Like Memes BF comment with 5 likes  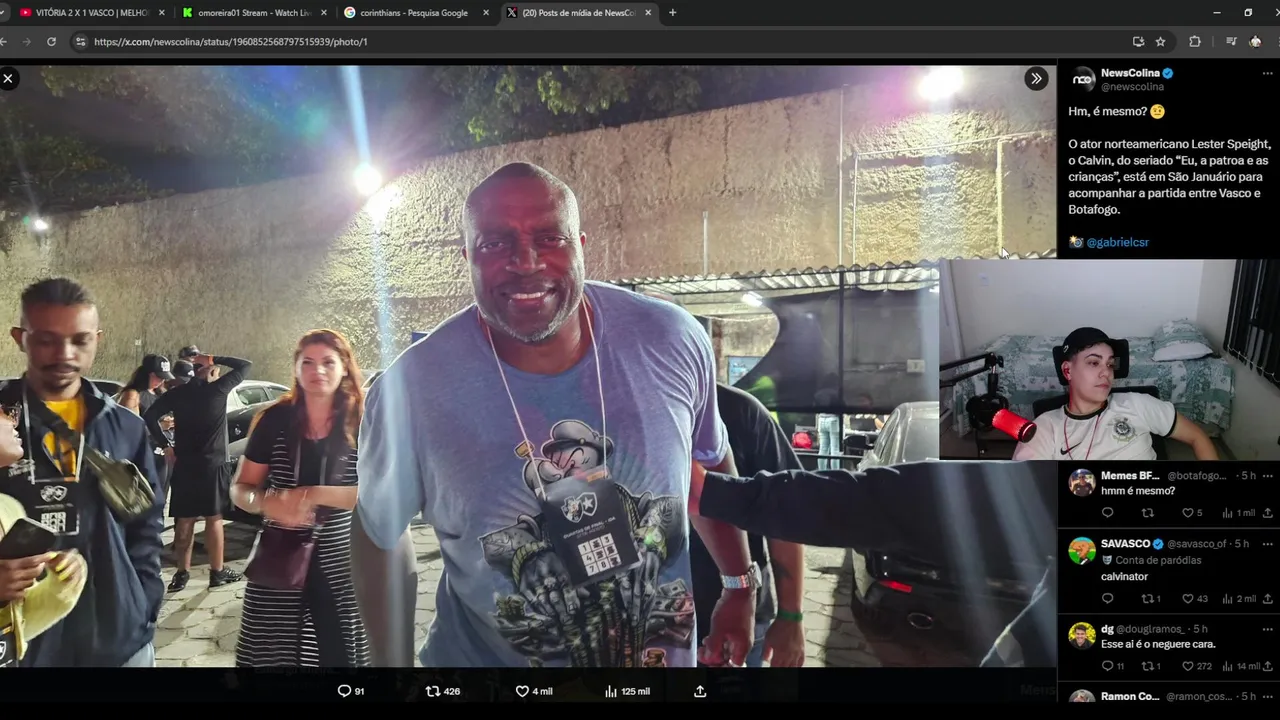tap(1192, 513)
